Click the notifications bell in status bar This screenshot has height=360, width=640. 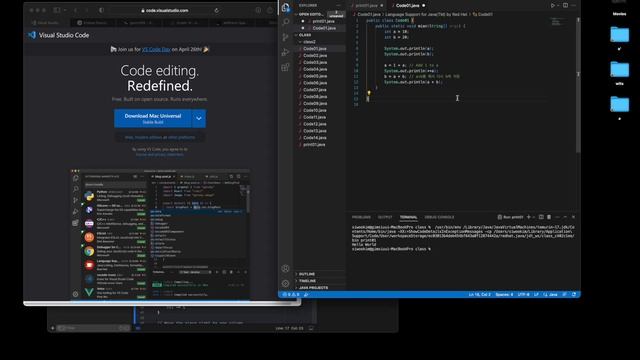(x=574, y=294)
